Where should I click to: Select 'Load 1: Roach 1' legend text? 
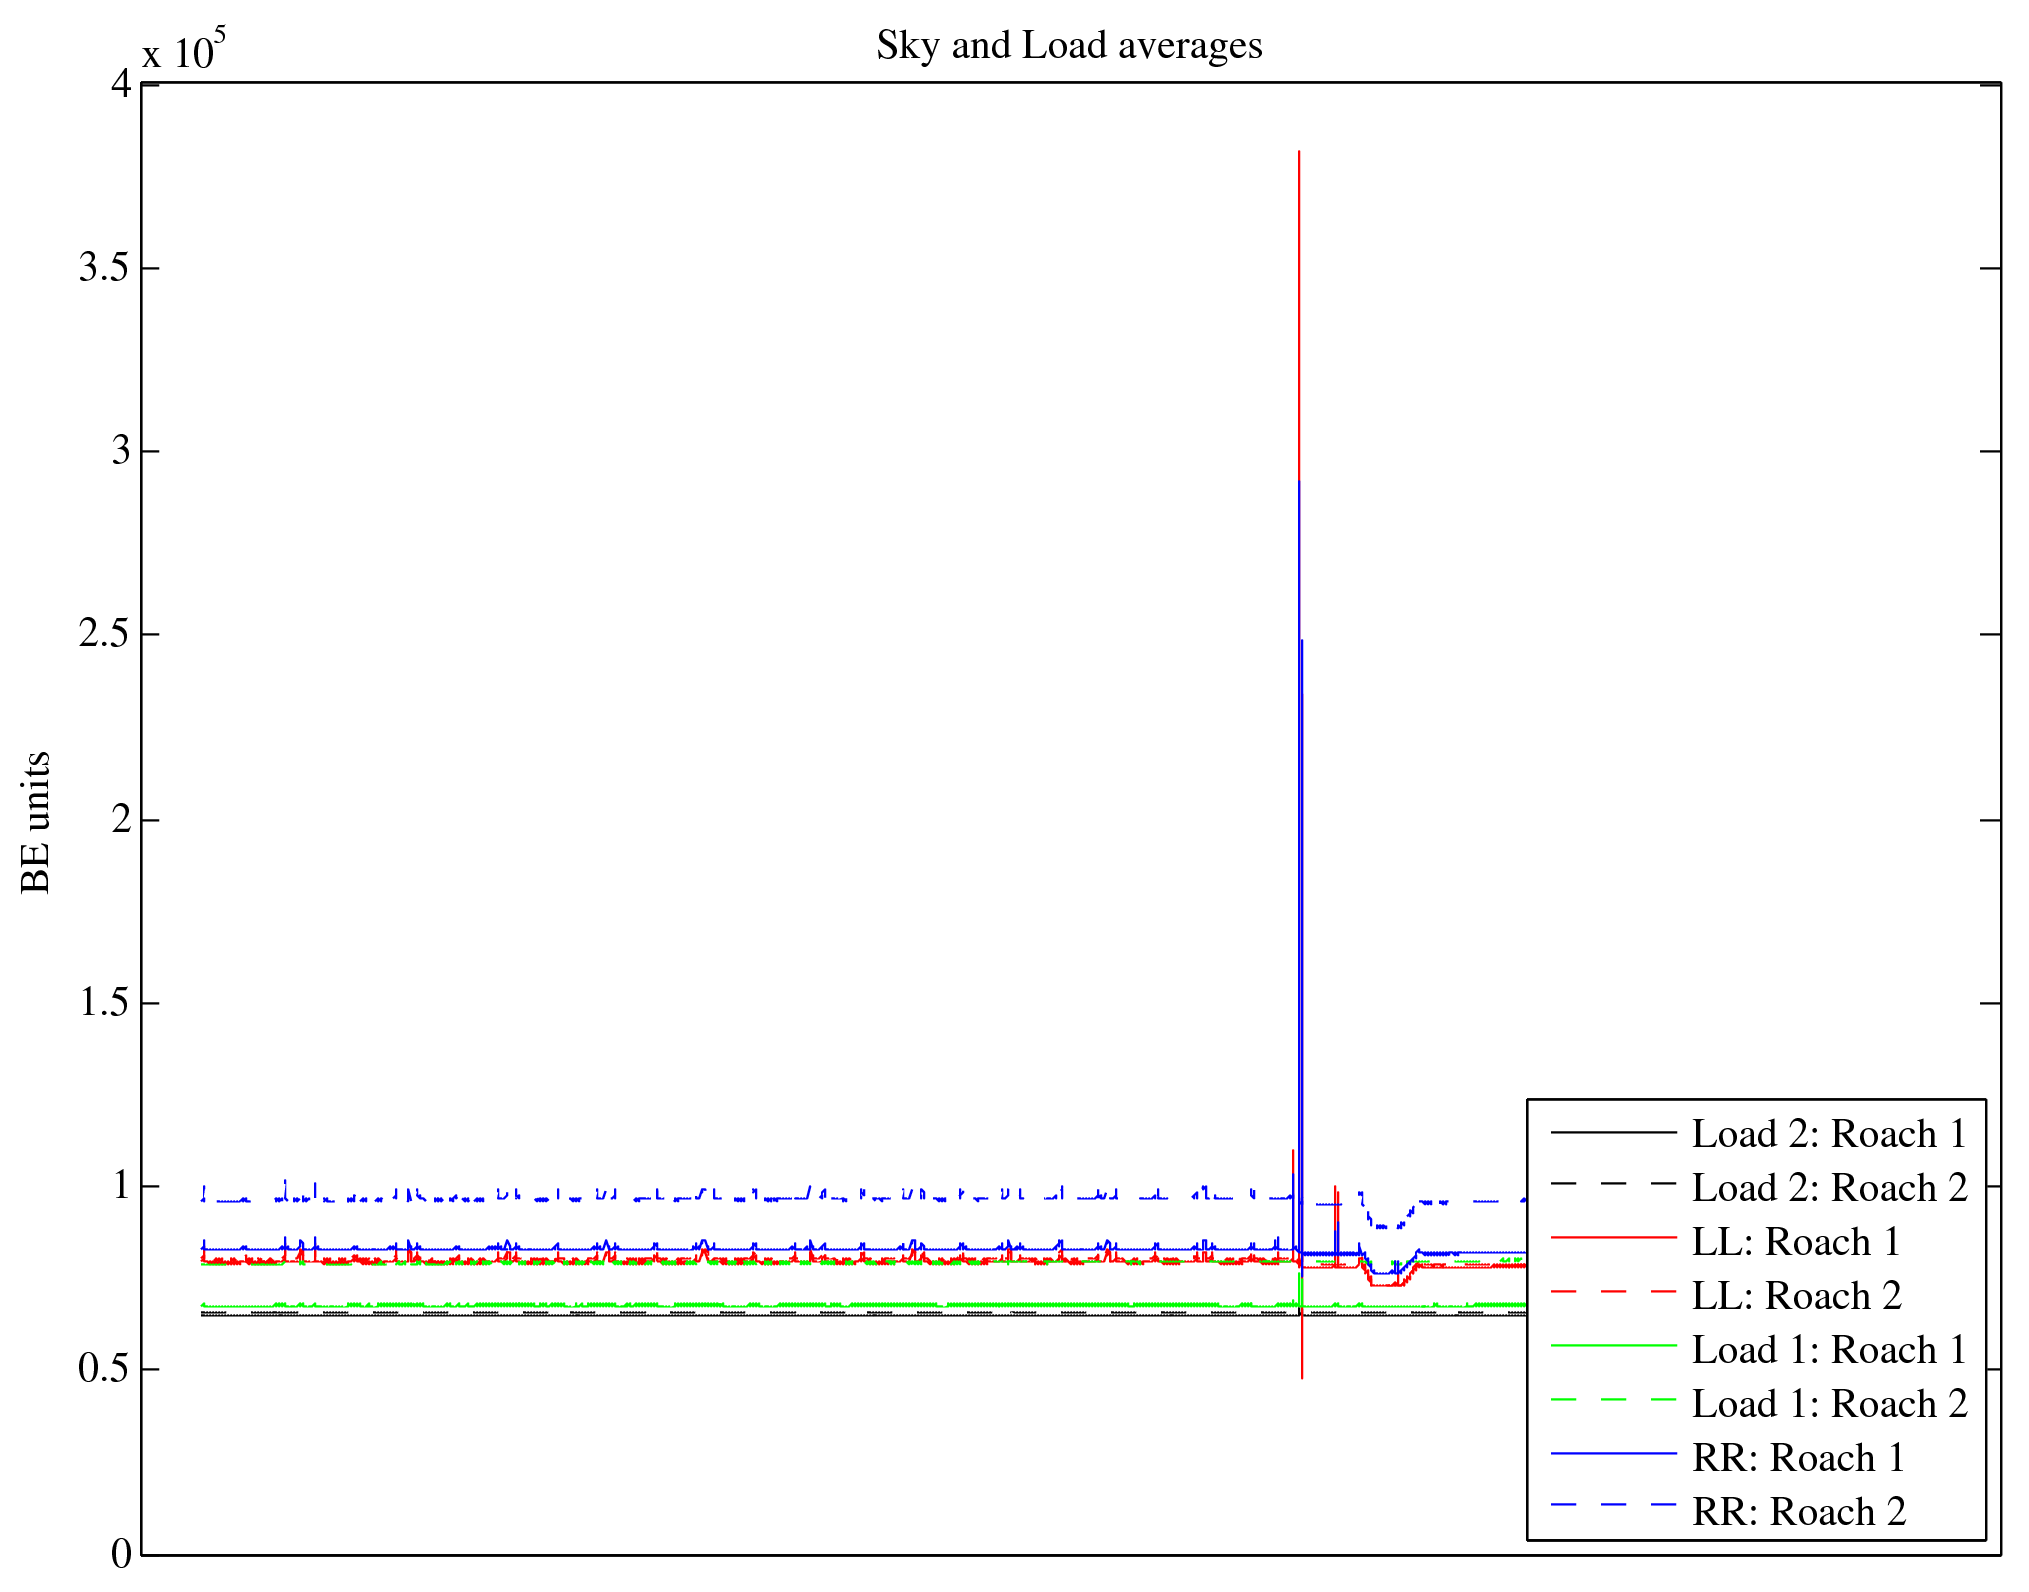1829,1350
